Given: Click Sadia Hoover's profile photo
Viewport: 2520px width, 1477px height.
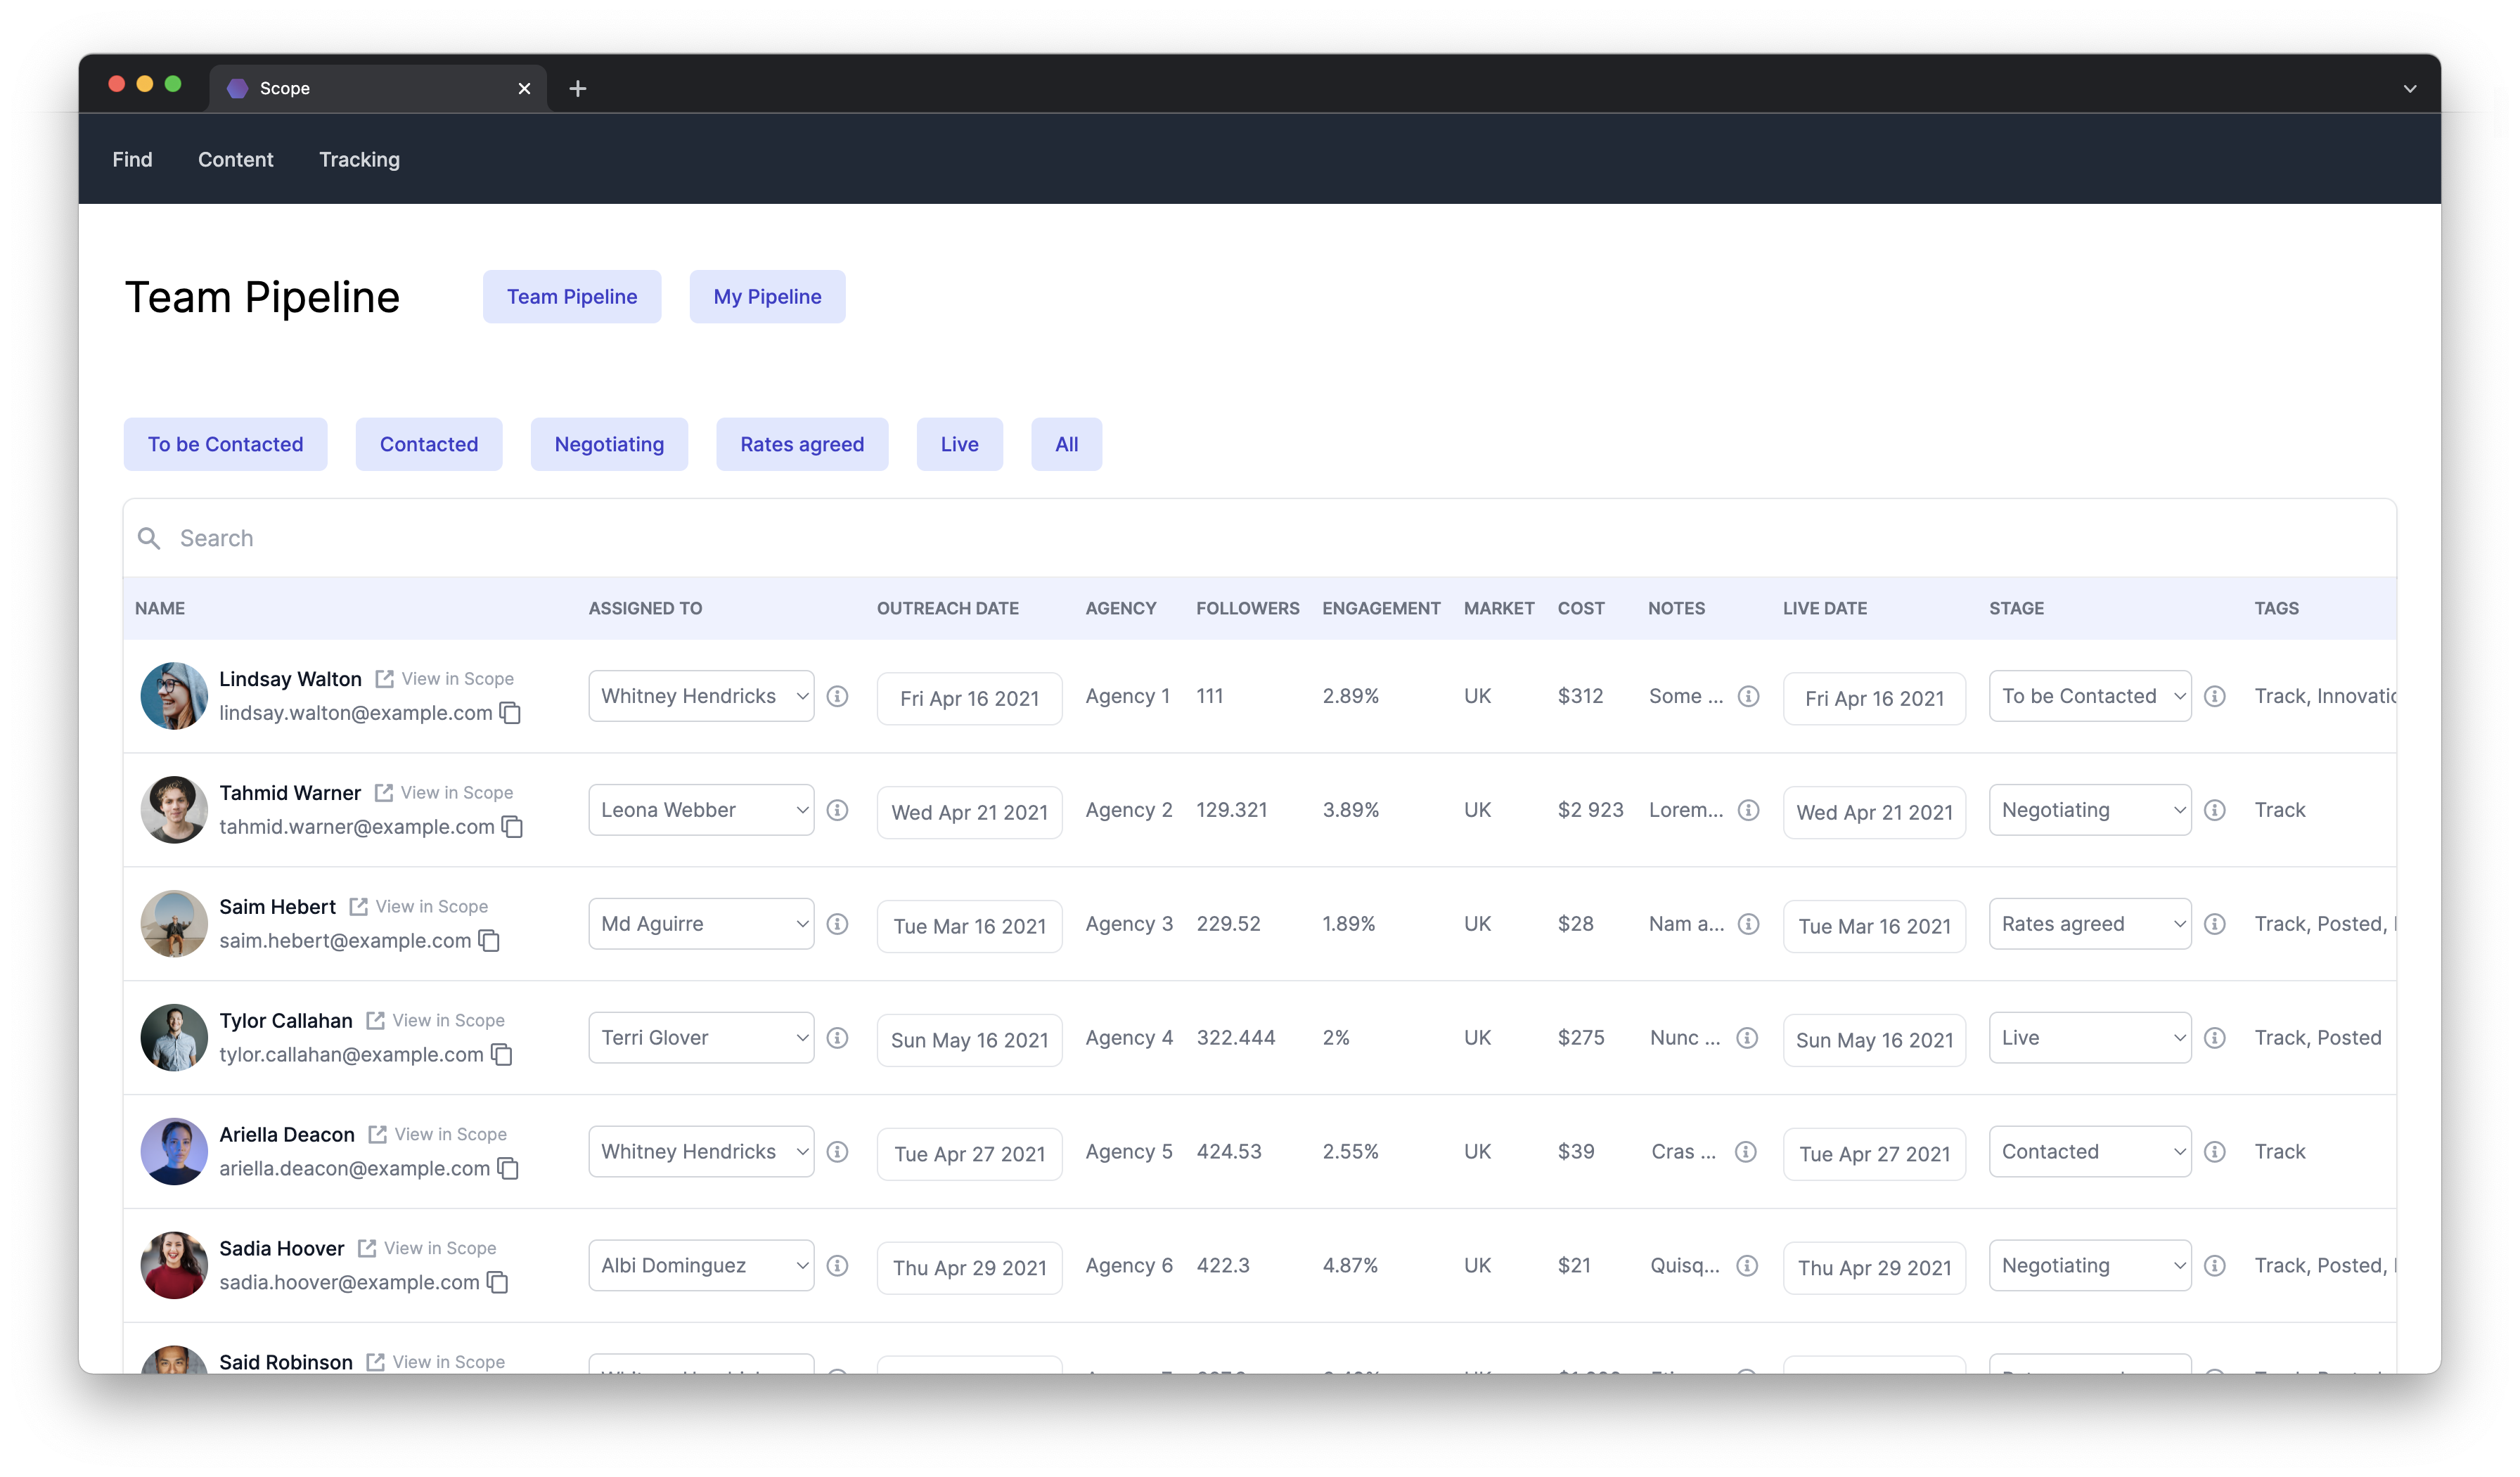Looking at the screenshot, I should (174, 1266).
